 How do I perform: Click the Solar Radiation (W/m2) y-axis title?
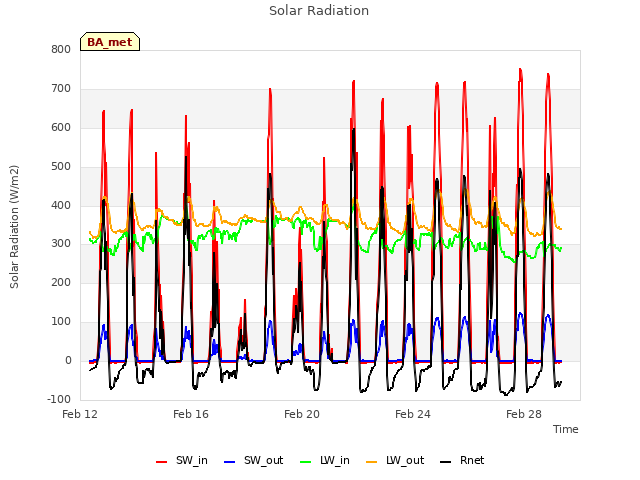point(14,227)
